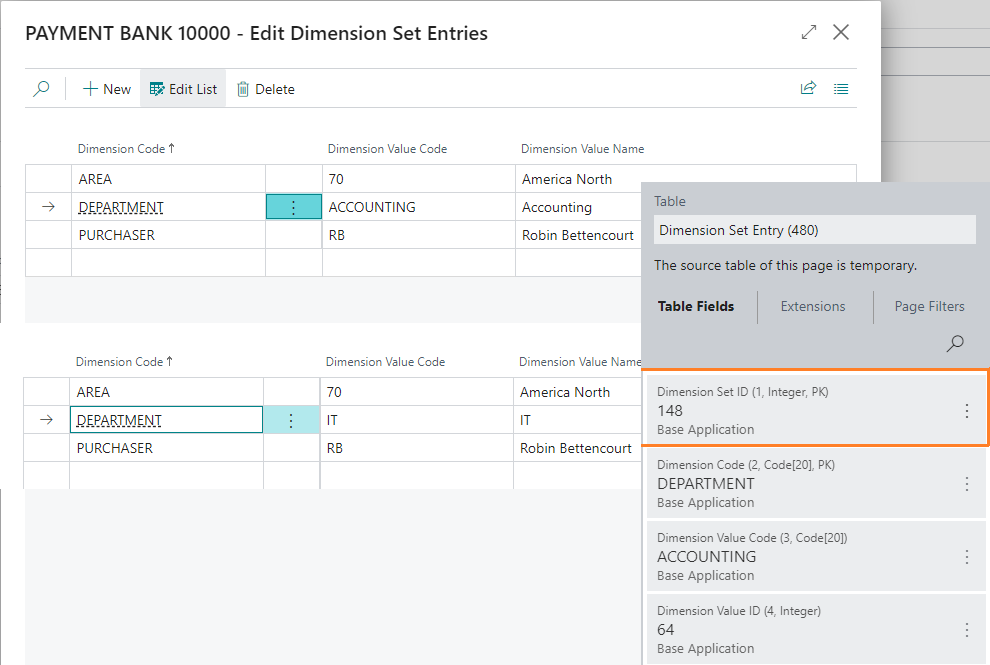The image size is (990, 665).
Task: Click the ACCOUNTING dimension value code cell
Action: pos(372,207)
